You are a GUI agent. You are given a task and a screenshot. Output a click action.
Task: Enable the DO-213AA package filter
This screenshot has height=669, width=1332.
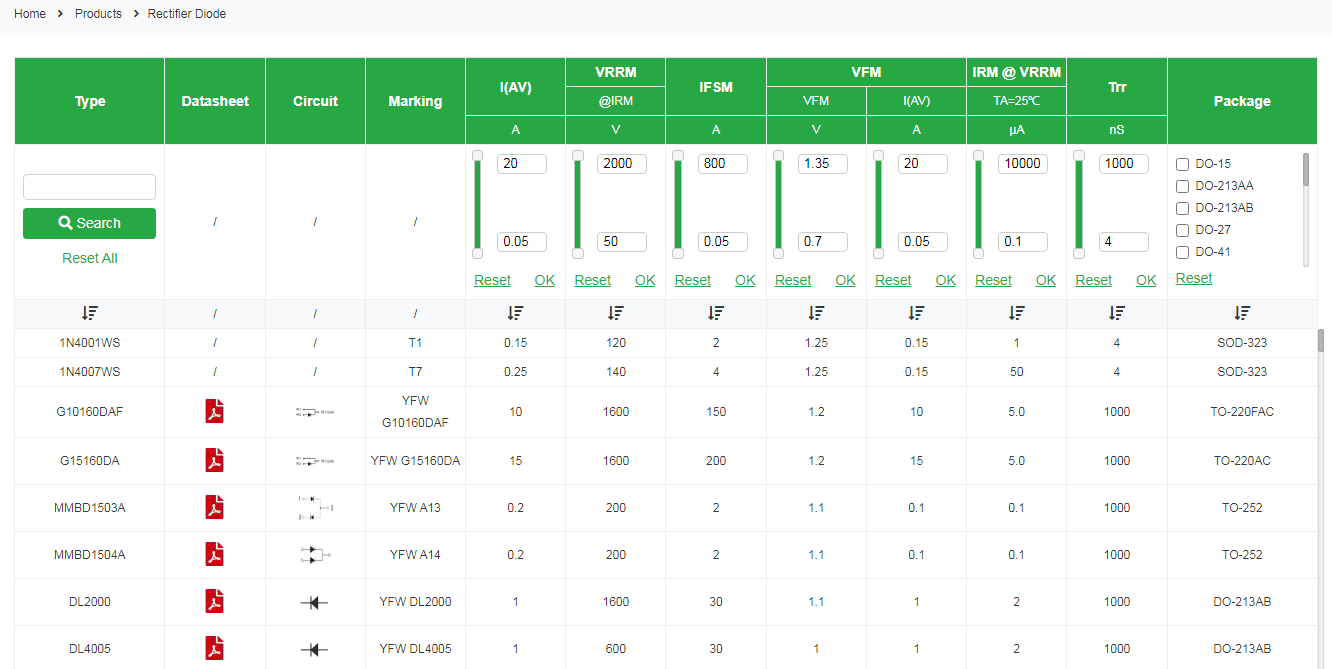pyautogui.click(x=1183, y=186)
